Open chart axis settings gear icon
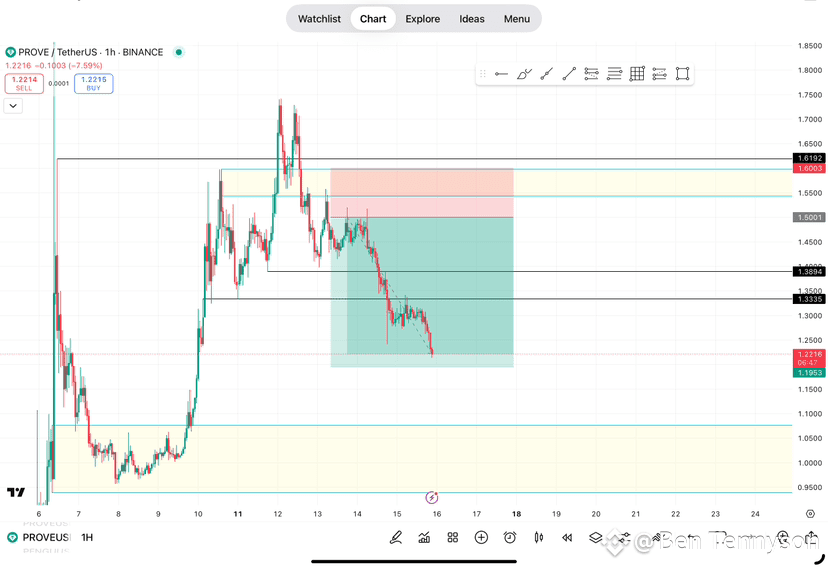This screenshot has width=828, height=568. (811, 514)
